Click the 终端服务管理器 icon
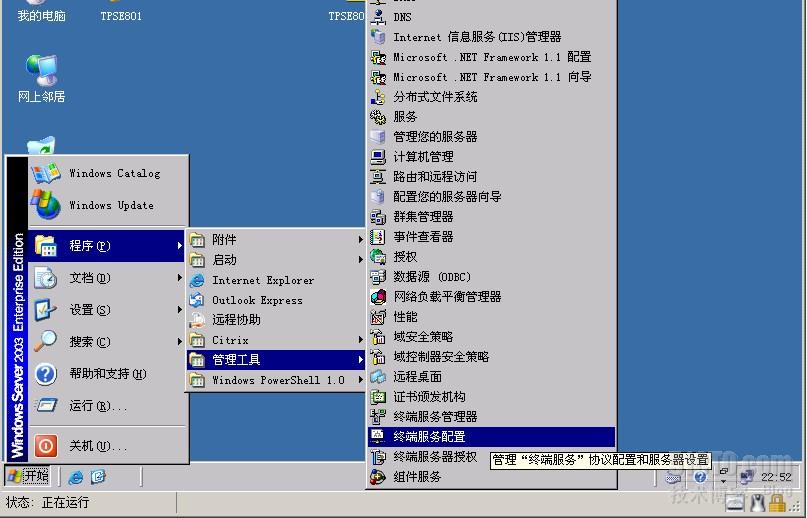This screenshot has height=518, width=807. 378,417
